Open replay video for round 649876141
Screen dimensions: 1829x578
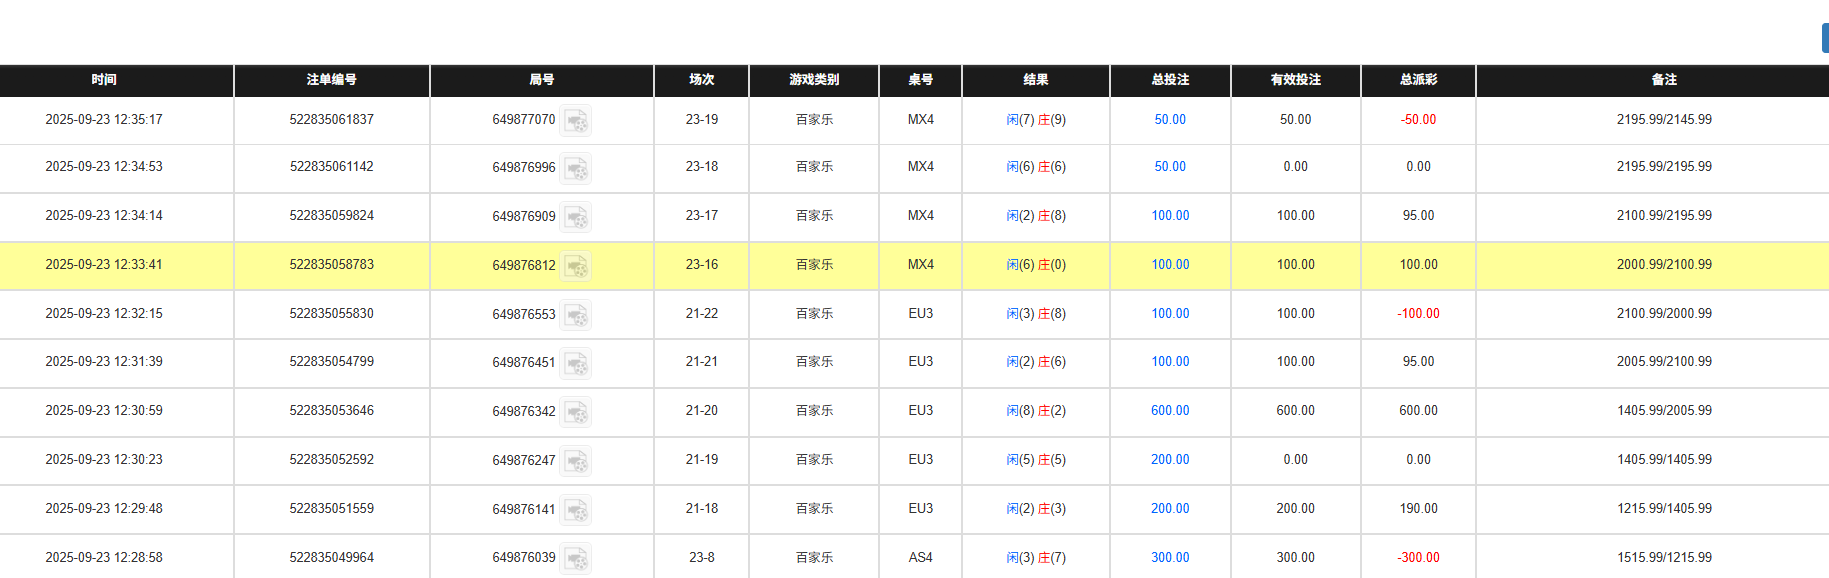click(x=577, y=509)
